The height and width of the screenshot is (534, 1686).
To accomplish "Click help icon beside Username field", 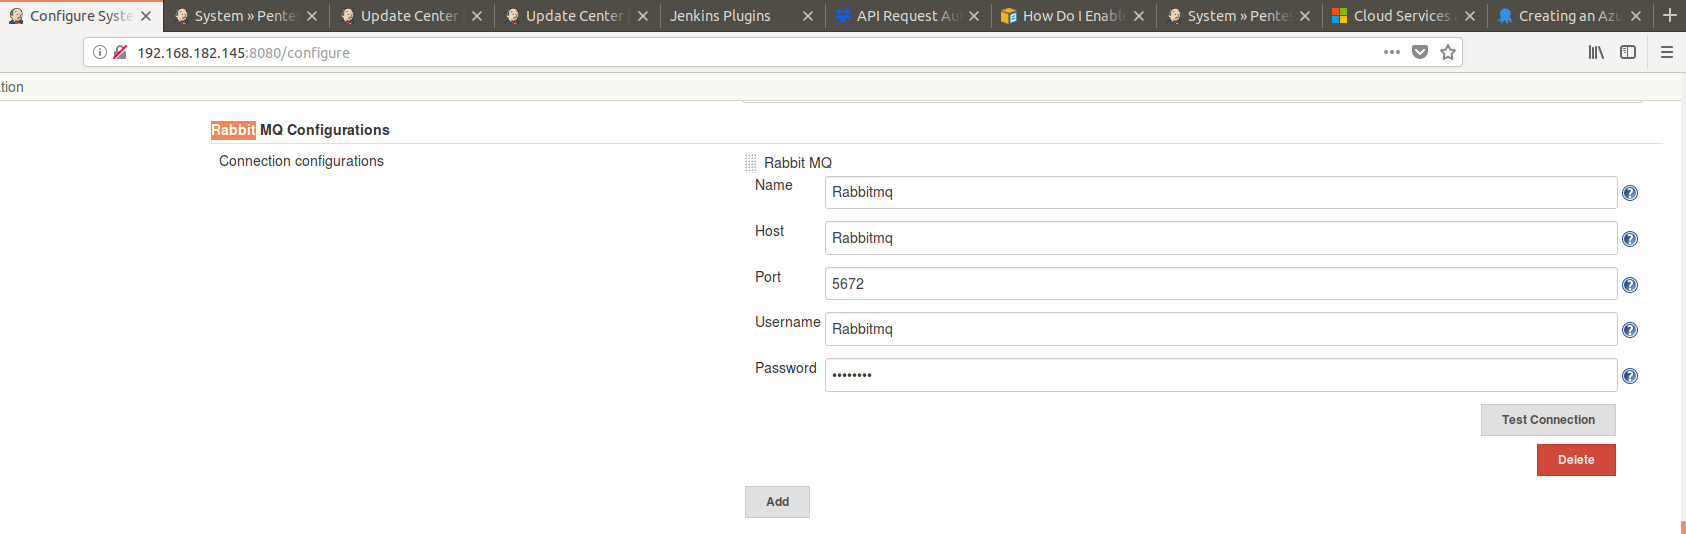I will coord(1629,330).
